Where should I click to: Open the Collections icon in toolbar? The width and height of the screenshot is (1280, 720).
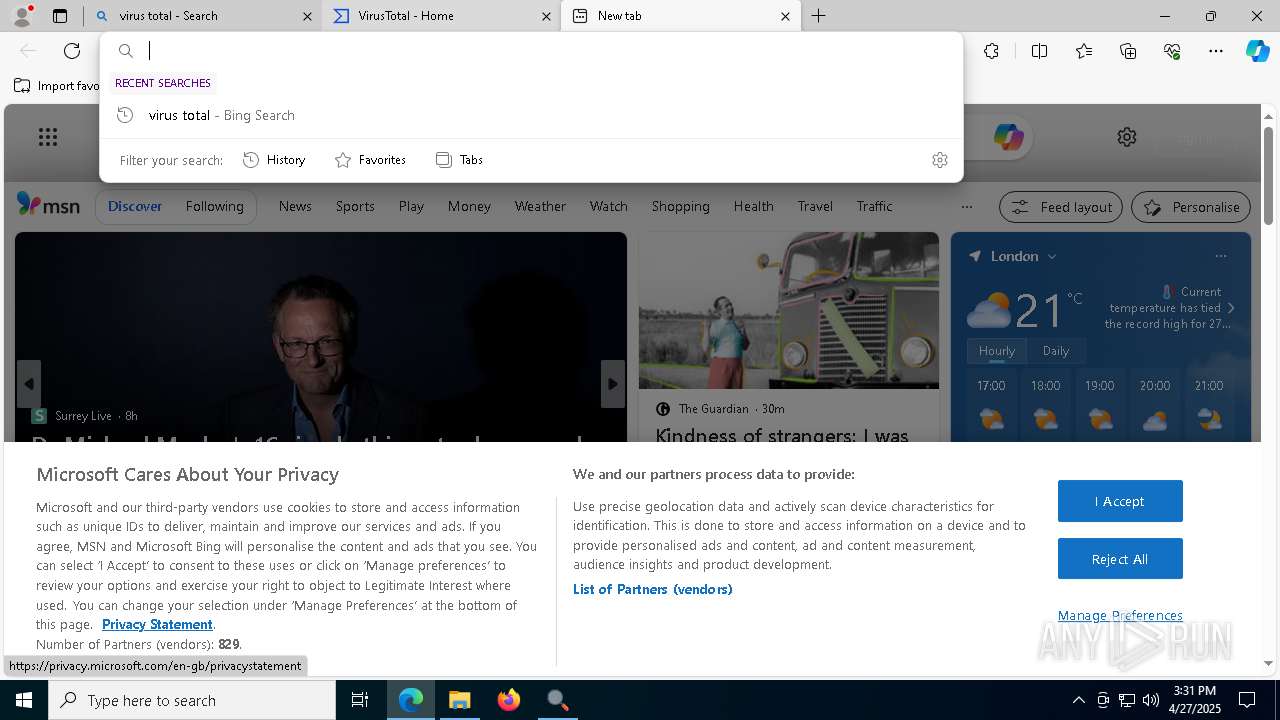1128,51
